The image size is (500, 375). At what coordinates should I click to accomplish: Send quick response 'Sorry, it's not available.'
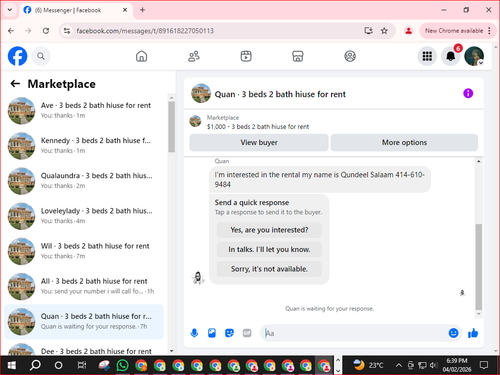tap(269, 269)
